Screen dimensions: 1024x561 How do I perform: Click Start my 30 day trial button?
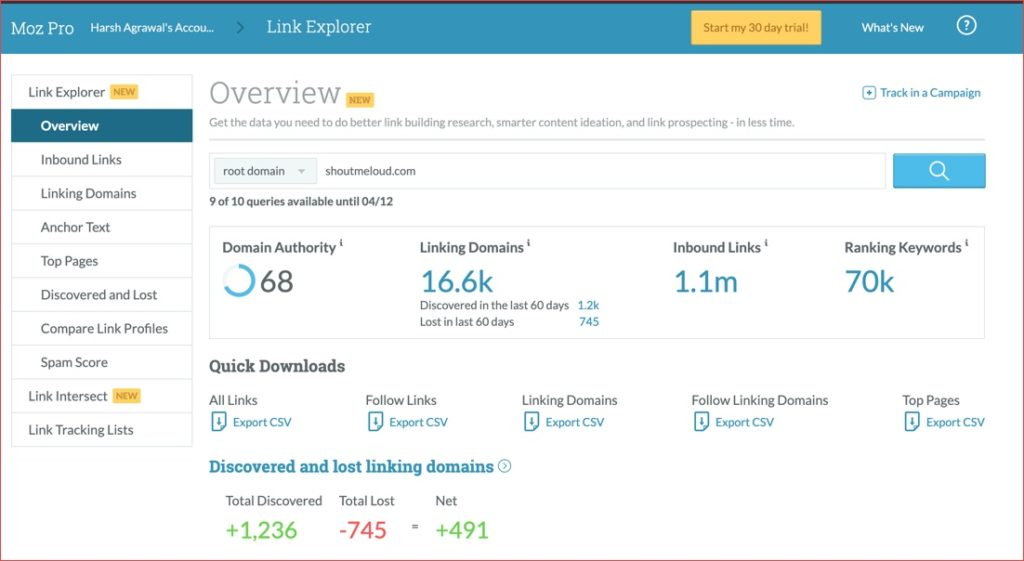756,27
